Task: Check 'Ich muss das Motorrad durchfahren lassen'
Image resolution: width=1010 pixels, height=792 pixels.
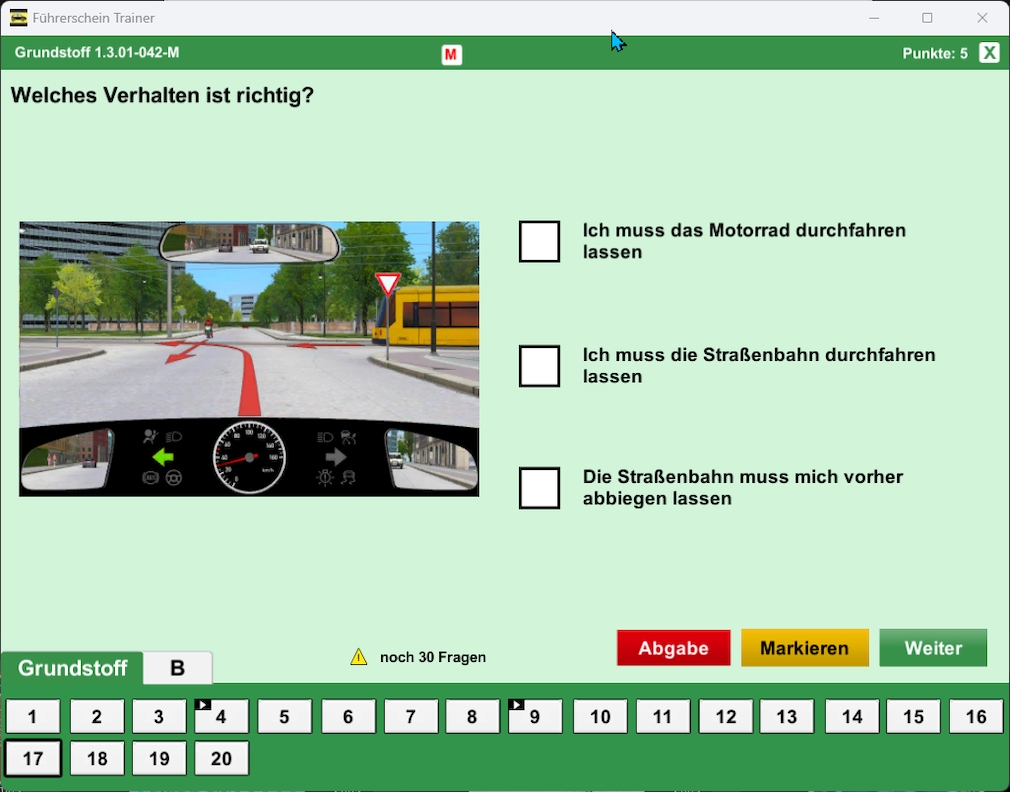Action: point(539,242)
